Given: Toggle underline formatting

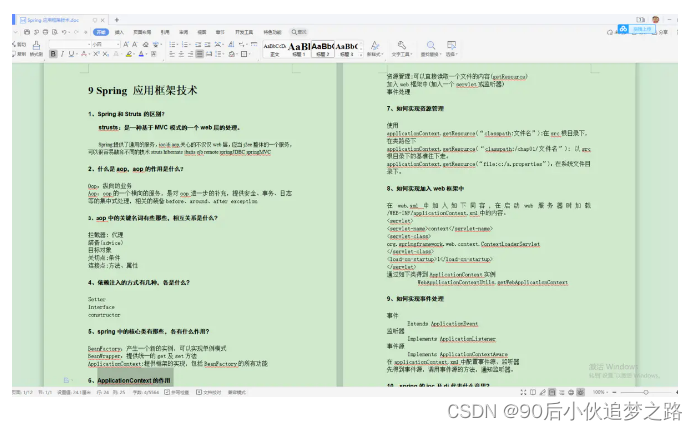Looking at the screenshot, I should point(71,54).
